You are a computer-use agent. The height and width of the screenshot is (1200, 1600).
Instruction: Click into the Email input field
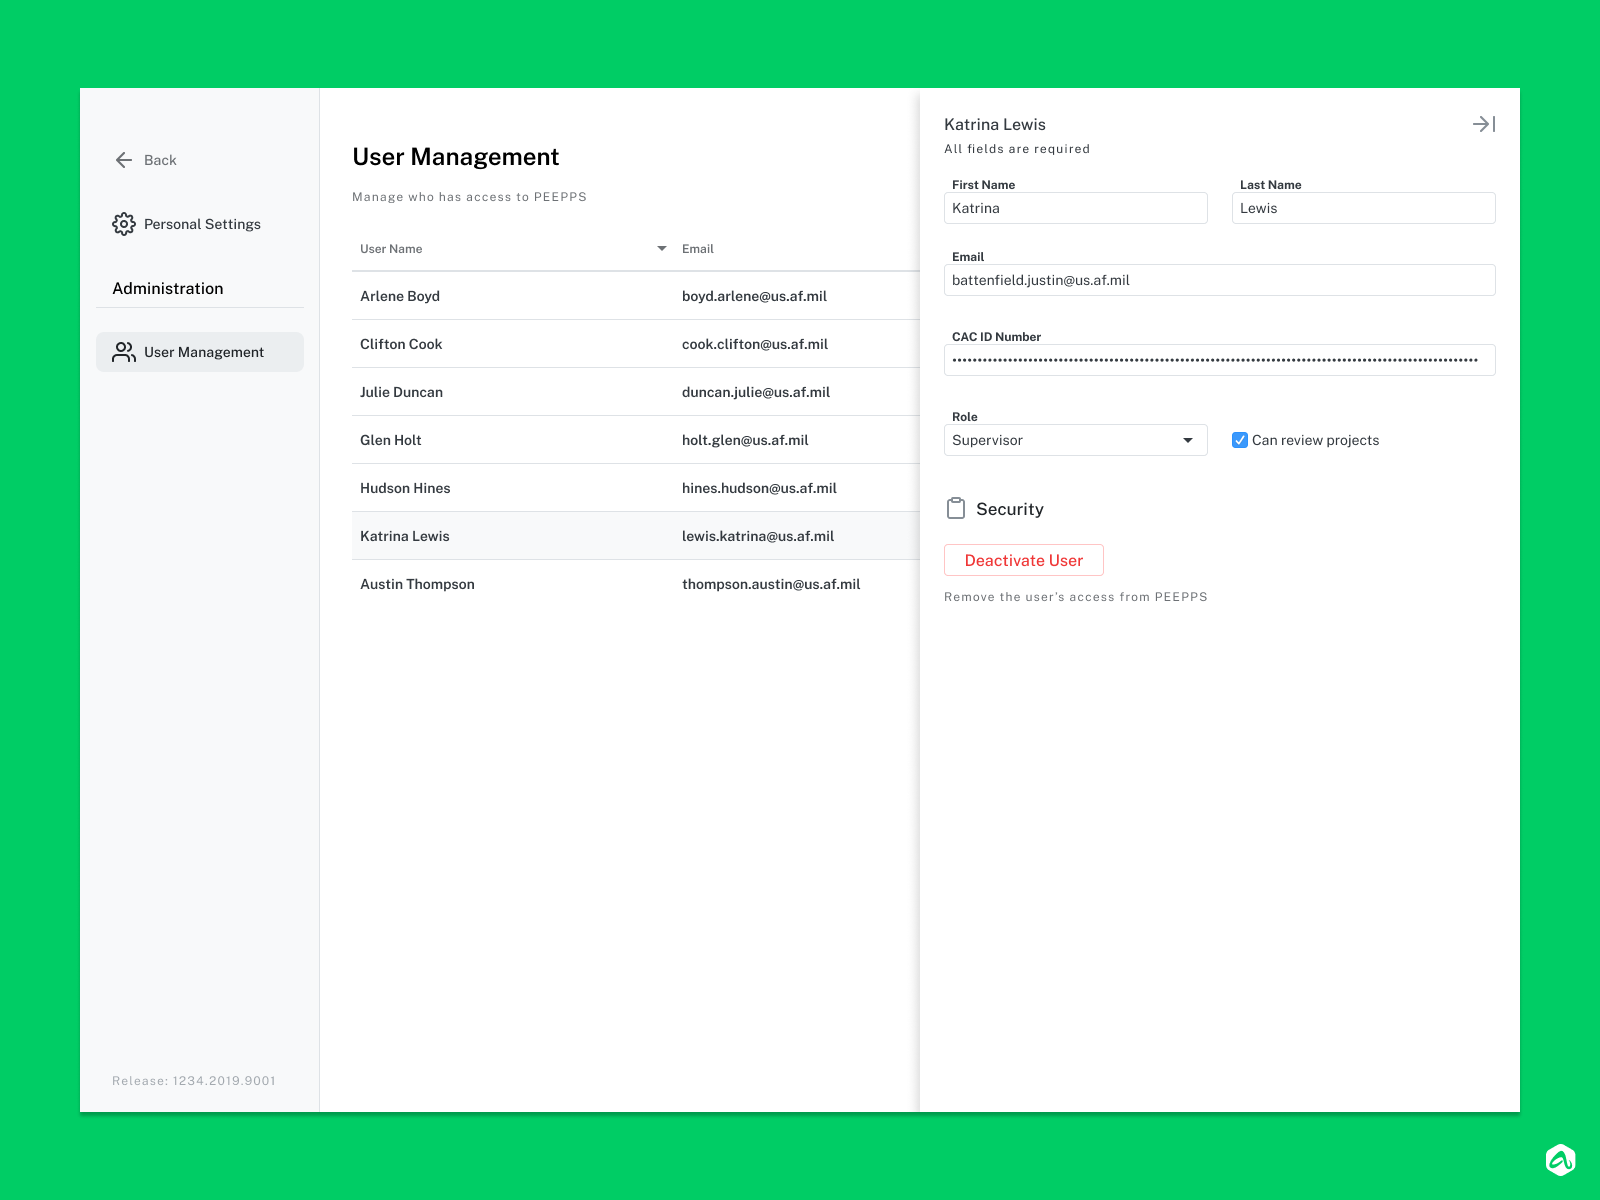tap(1220, 280)
